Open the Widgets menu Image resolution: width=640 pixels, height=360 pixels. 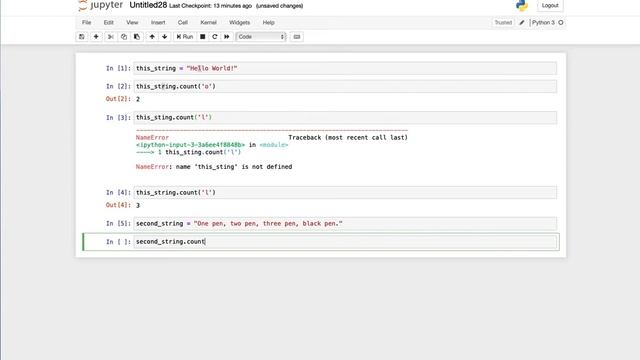coord(240,22)
